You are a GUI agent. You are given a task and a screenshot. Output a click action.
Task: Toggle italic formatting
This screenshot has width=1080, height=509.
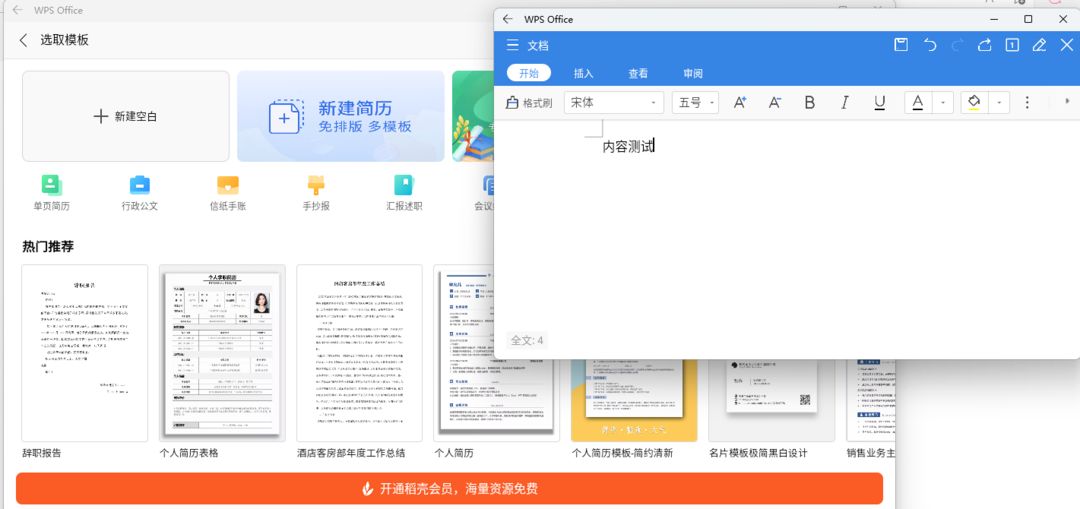pyautogui.click(x=844, y=103)
